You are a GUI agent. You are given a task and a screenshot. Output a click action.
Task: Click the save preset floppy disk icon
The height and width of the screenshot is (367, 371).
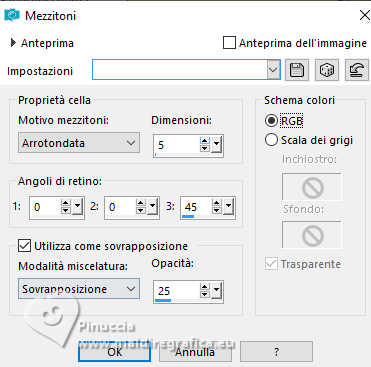click(x=297, y=70)
